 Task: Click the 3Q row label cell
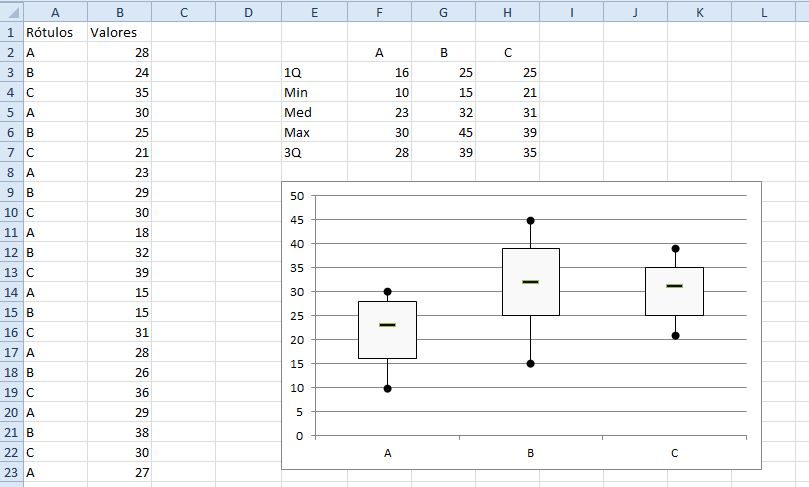(x=314, y=152)
